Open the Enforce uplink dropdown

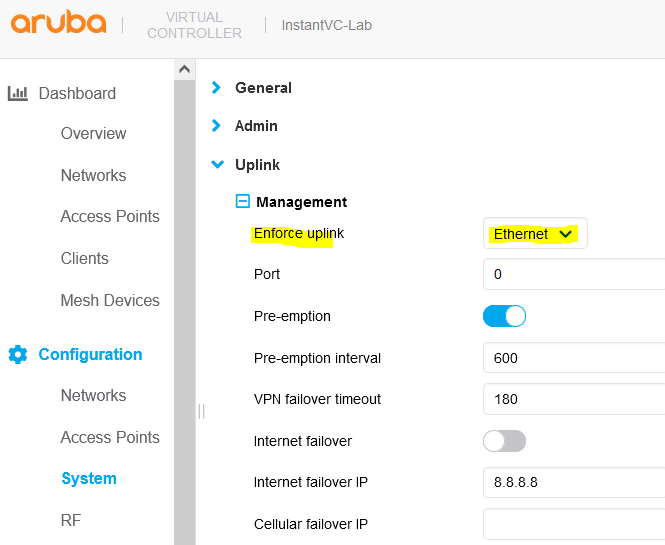point(534,234)
